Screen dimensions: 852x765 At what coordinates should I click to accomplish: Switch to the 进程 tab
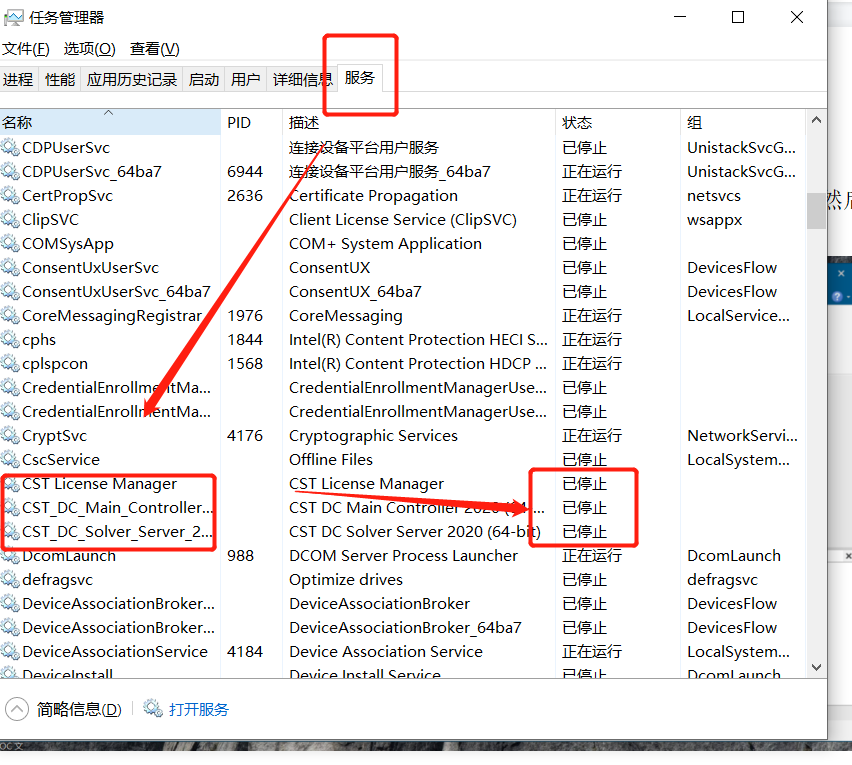click(18, 79)
